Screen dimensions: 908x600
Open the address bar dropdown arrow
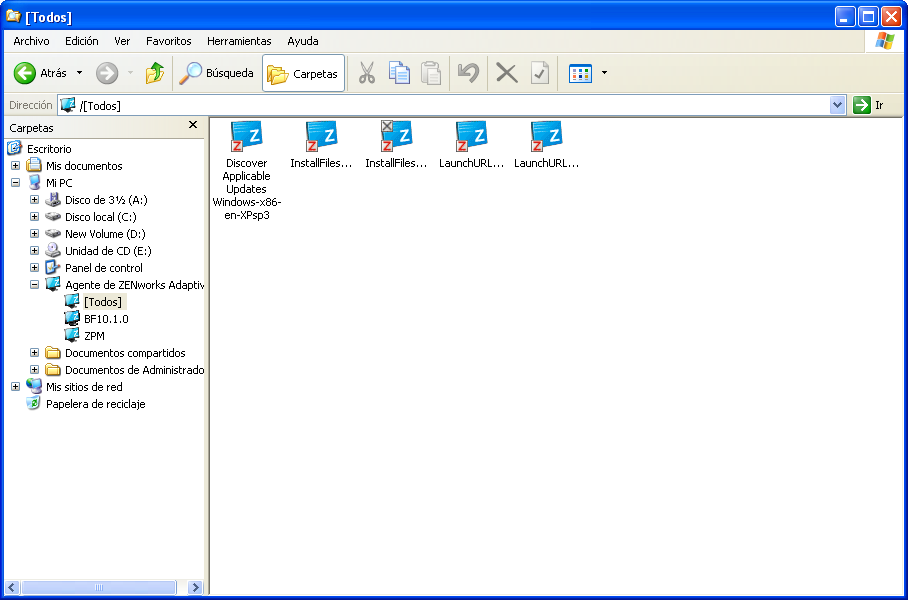[838, 105]
